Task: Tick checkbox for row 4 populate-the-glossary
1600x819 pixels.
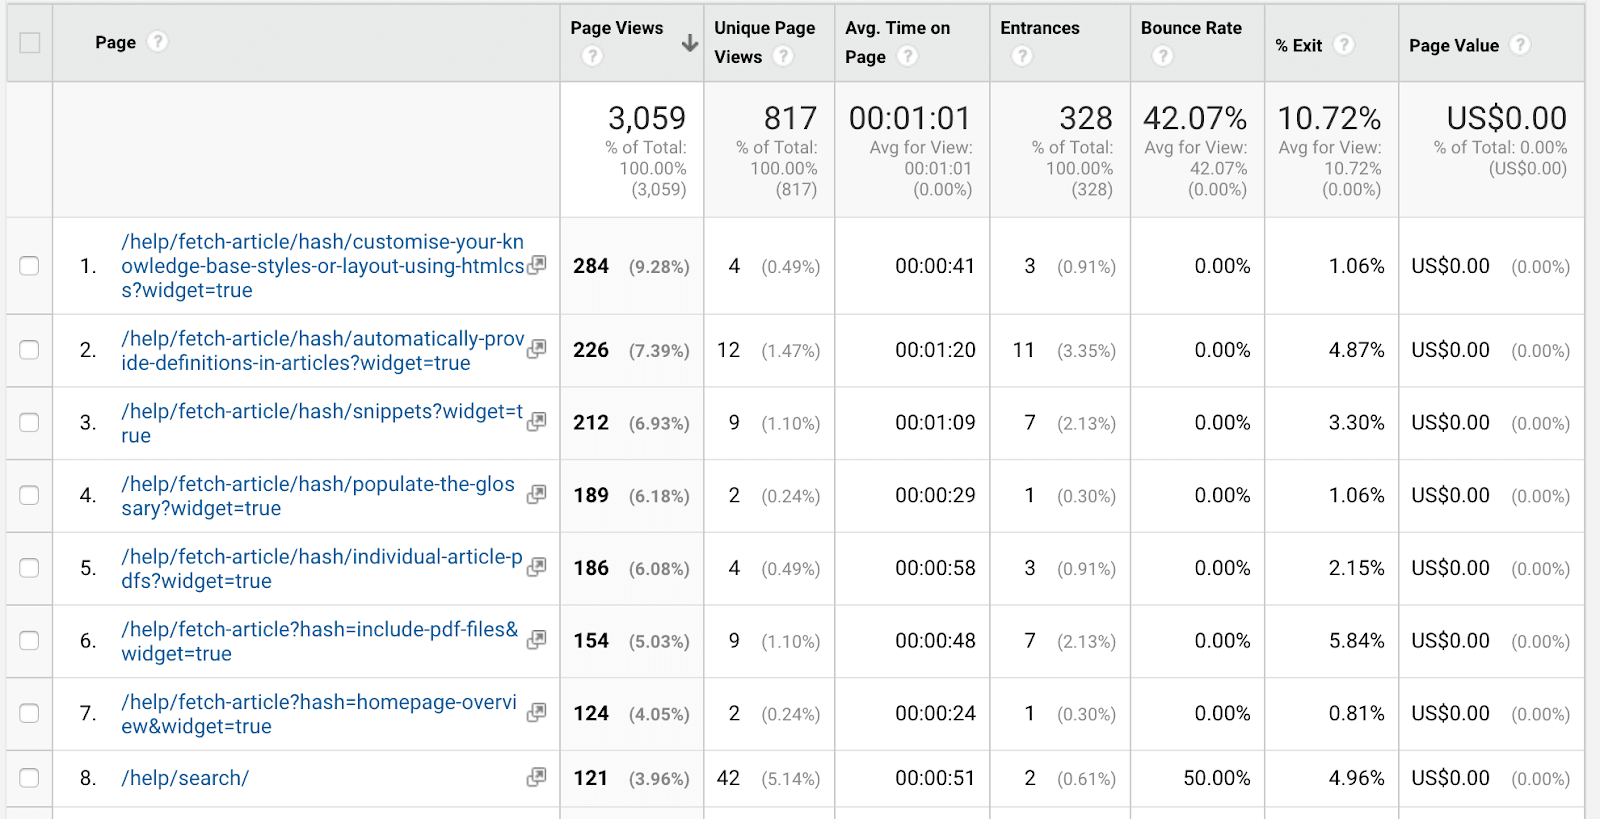Action: pos(30,496)
